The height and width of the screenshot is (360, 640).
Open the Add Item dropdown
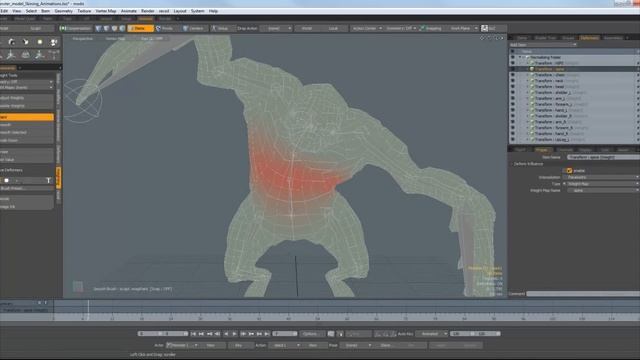(543, 44)
